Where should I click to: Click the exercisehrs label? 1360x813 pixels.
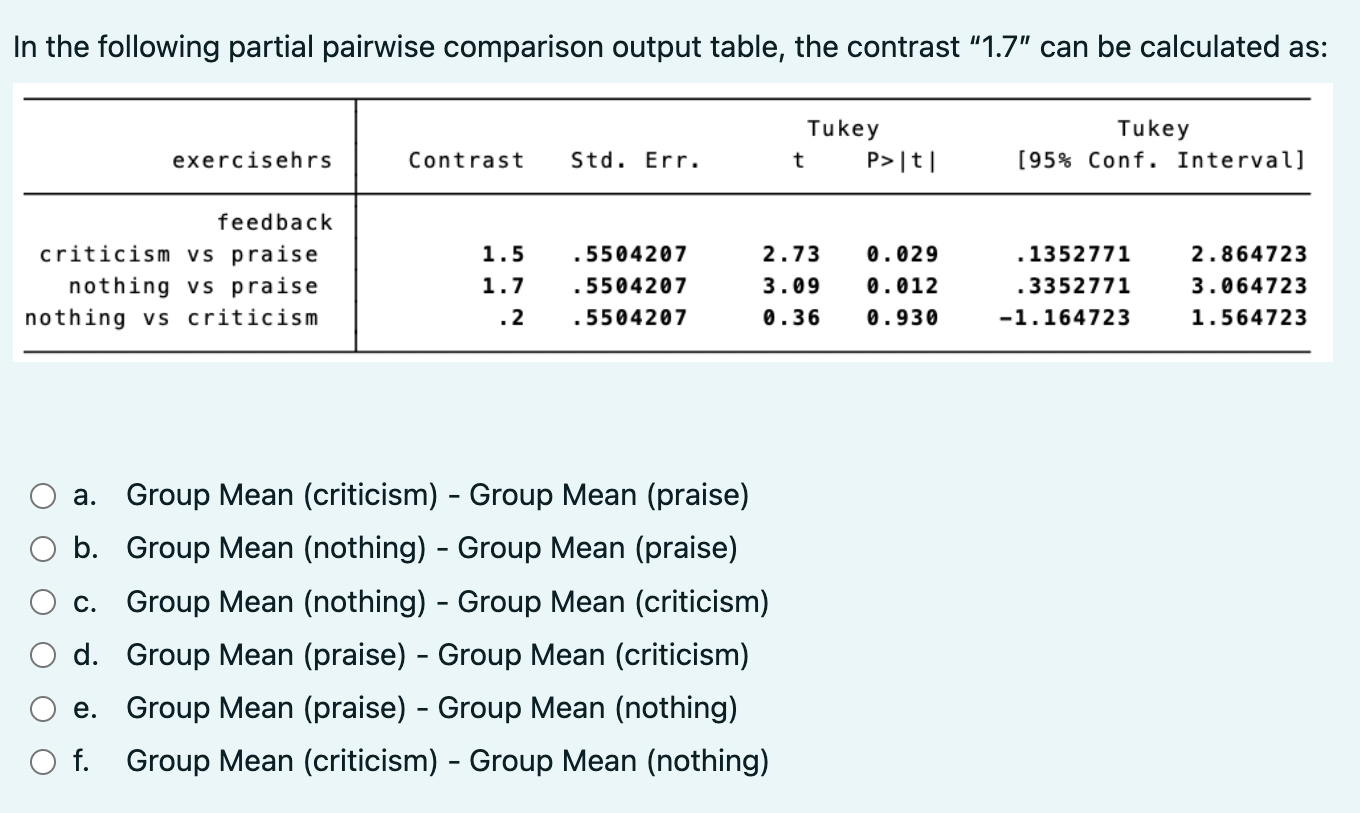(253, 159)
